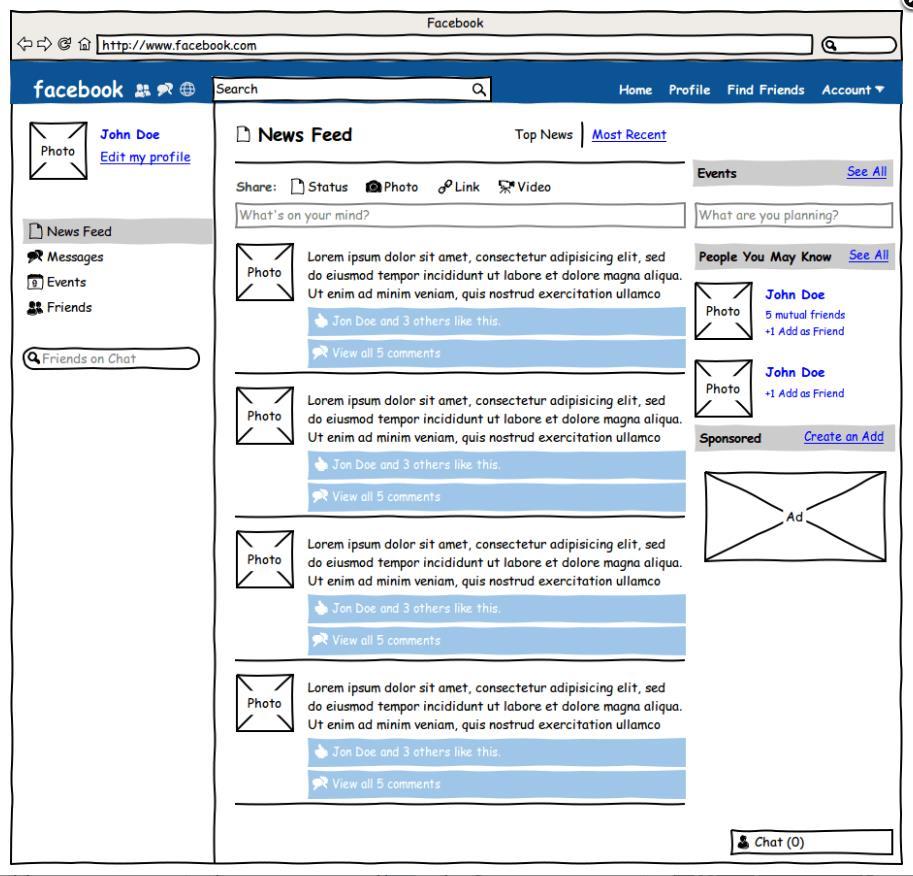Click the browser search box with magnifier
This screenshot has width=913, height=876.
point(859,45)
